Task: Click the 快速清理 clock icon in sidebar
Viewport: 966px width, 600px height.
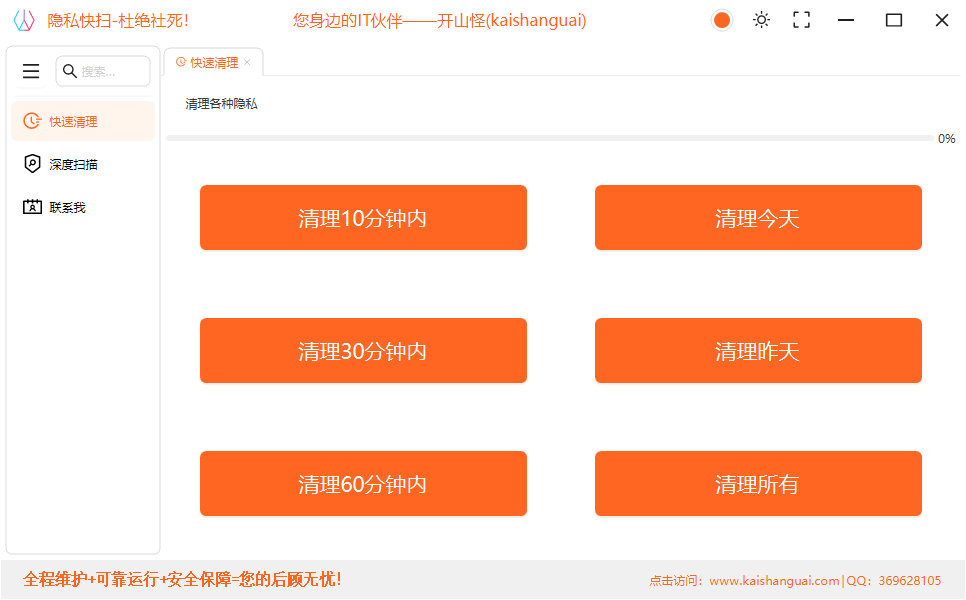Action: point(32,121)
